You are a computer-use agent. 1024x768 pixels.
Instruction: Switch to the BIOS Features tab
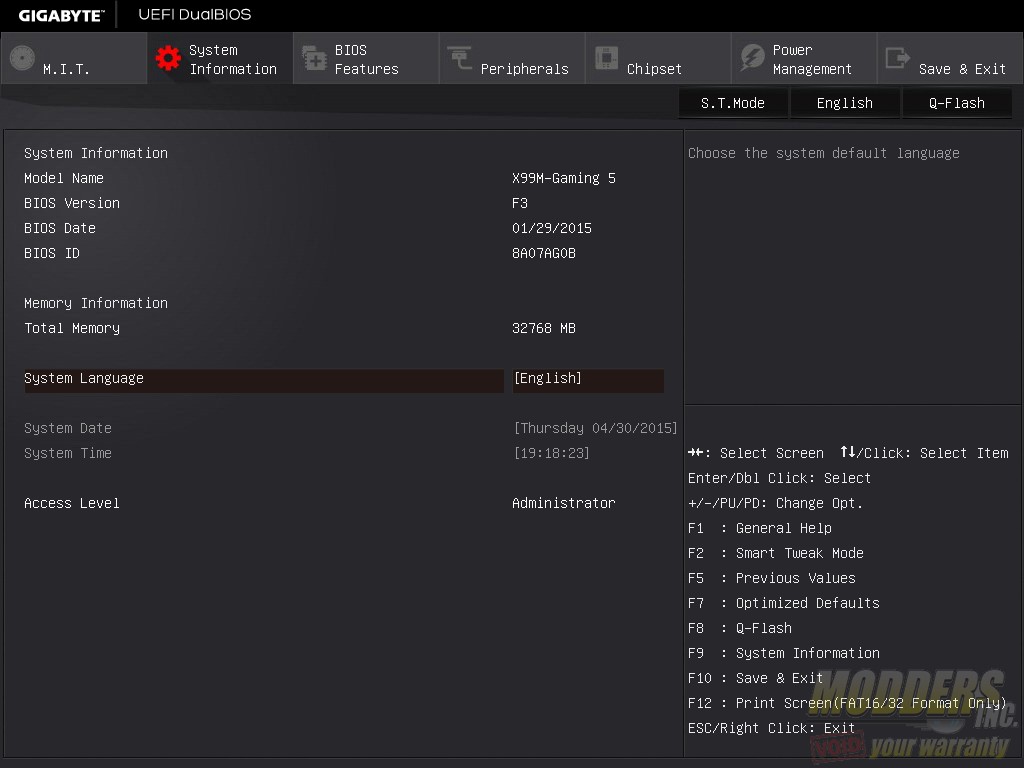(366, 59)
